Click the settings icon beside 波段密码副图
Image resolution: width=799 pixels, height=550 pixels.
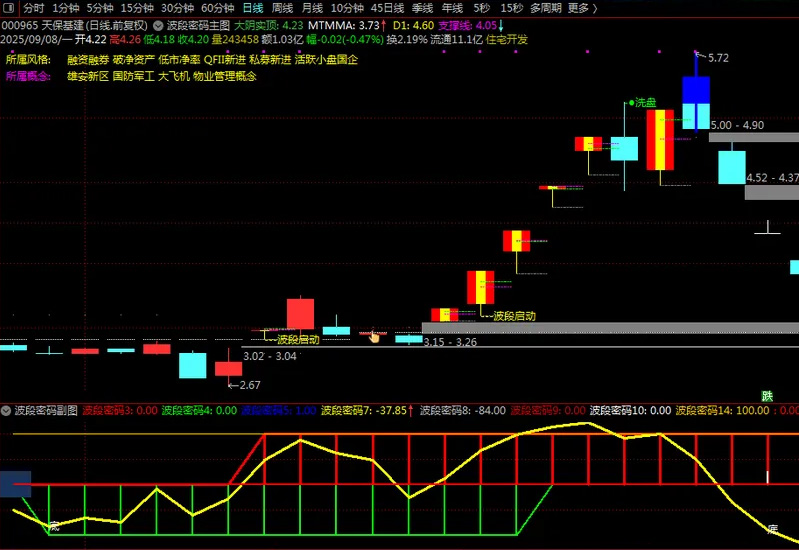[x=6, y=410]
